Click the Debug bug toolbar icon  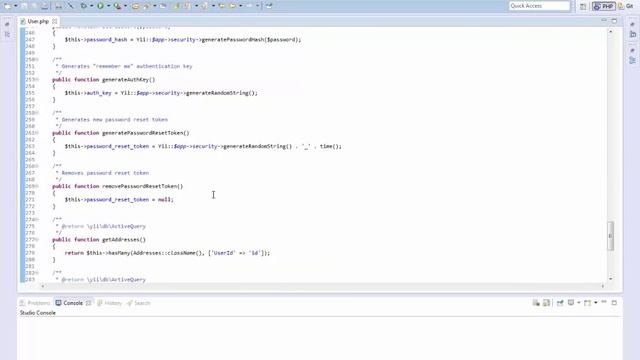click(83, 6)
